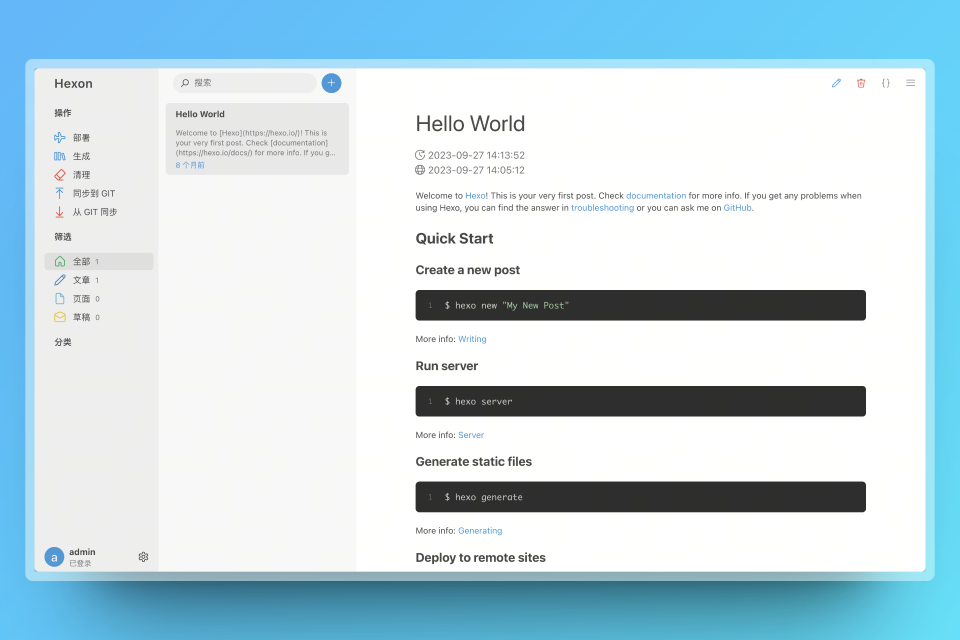The height and width of the screenshot is (640, 960).
Task: Click the 操作 actions section heading
Action: tap(62, 113)
